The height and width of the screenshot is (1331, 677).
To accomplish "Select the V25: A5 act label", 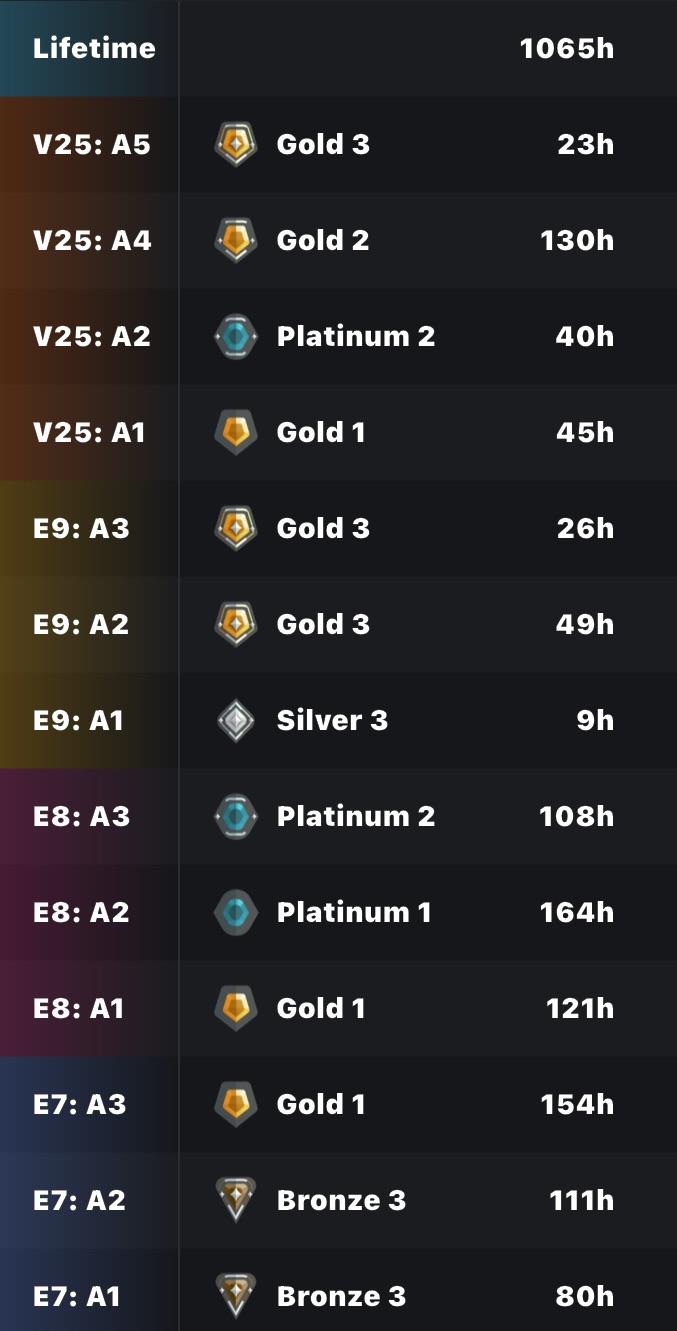I will [92, 144].
